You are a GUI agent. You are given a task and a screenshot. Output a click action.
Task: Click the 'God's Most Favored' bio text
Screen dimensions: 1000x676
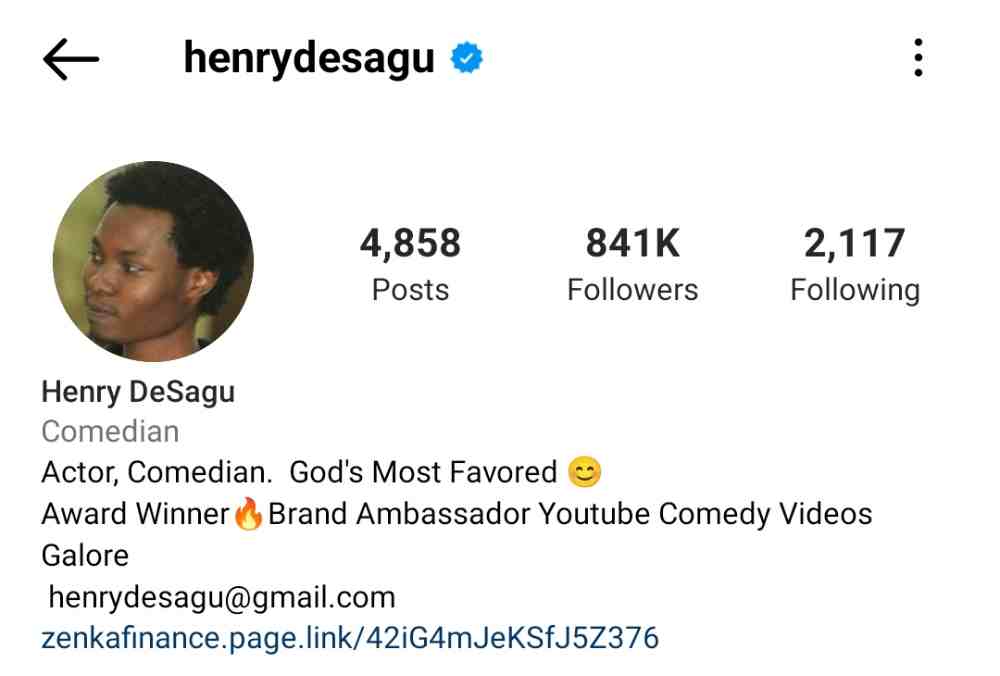[x=423, y=473]
